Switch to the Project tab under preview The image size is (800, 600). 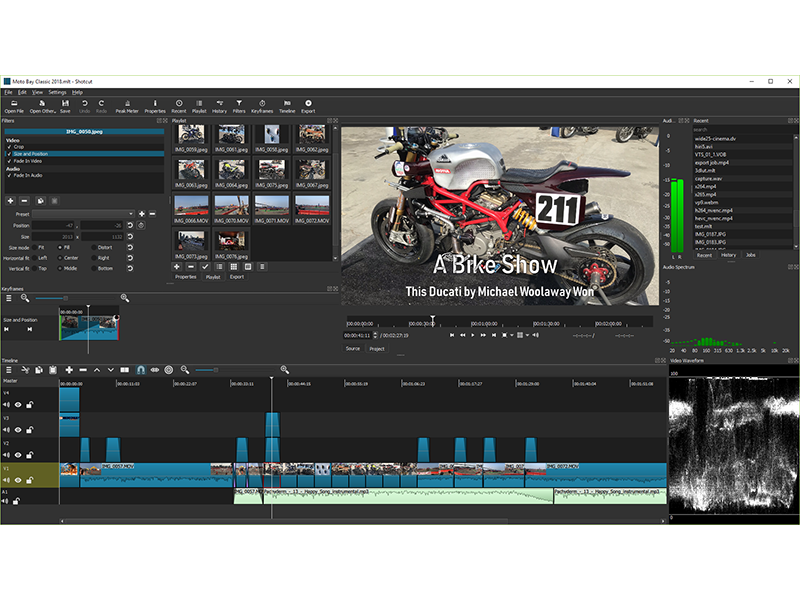(377, 349)
